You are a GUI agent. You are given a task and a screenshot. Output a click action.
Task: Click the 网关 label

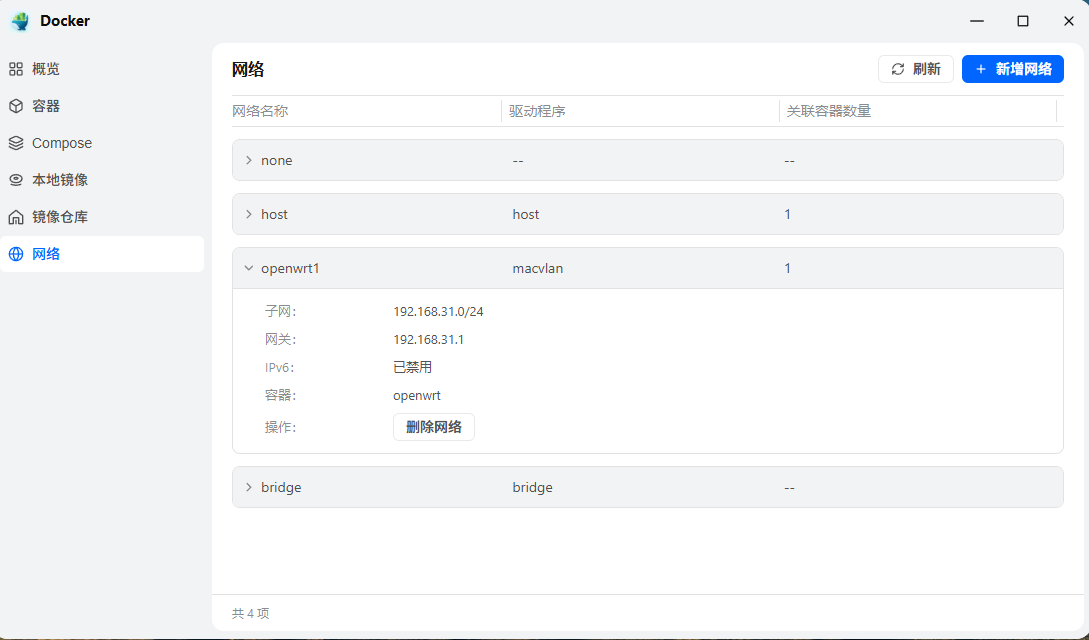[x=281, y=339]
